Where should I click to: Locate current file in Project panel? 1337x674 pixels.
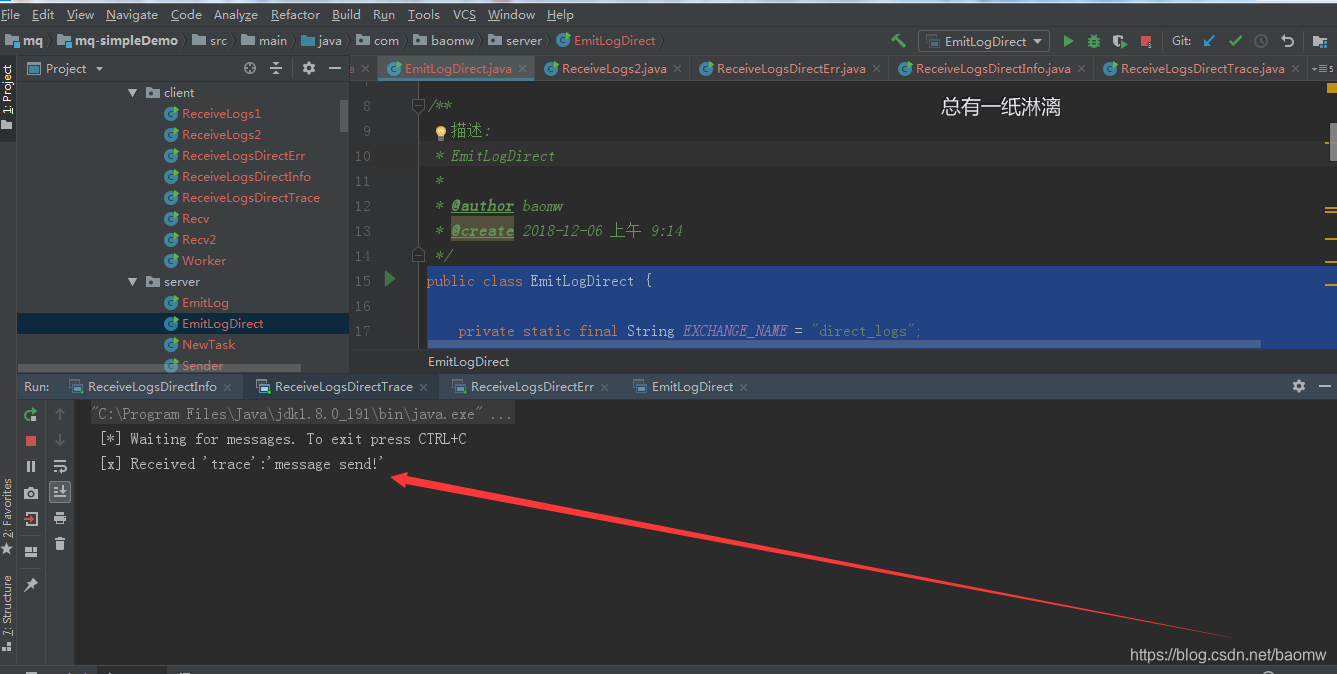click(250, 68)
